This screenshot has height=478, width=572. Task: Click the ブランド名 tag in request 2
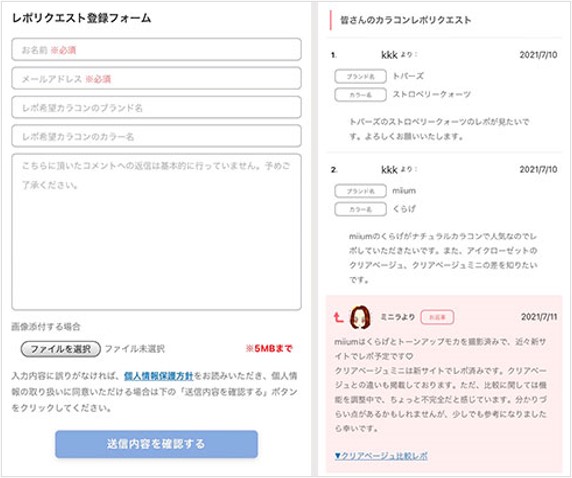pos(360,191)
